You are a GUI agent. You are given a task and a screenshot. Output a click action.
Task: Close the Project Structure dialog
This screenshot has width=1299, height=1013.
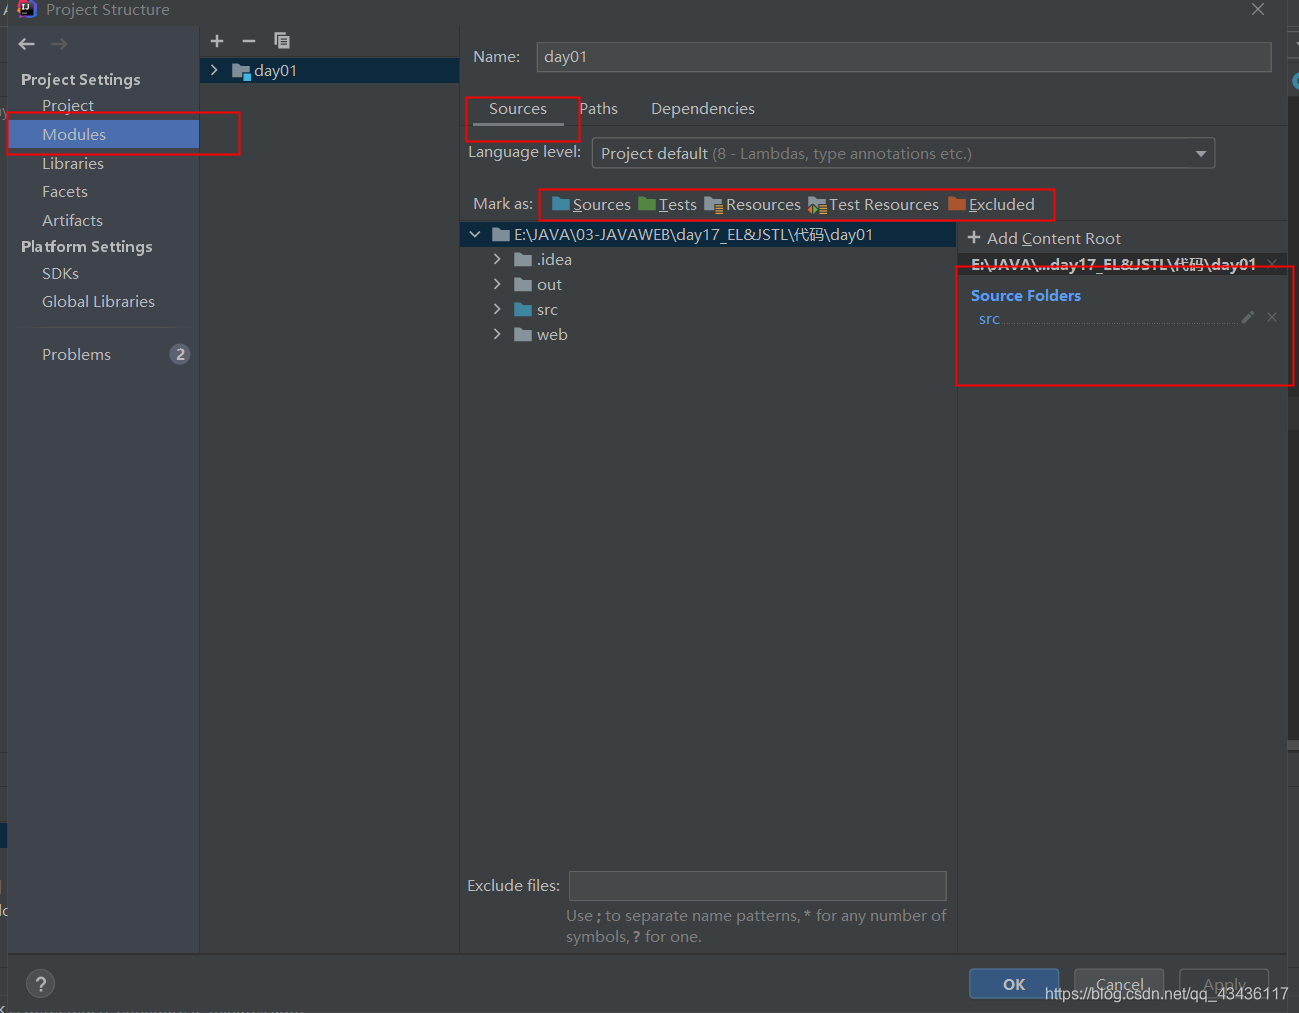1258,9
